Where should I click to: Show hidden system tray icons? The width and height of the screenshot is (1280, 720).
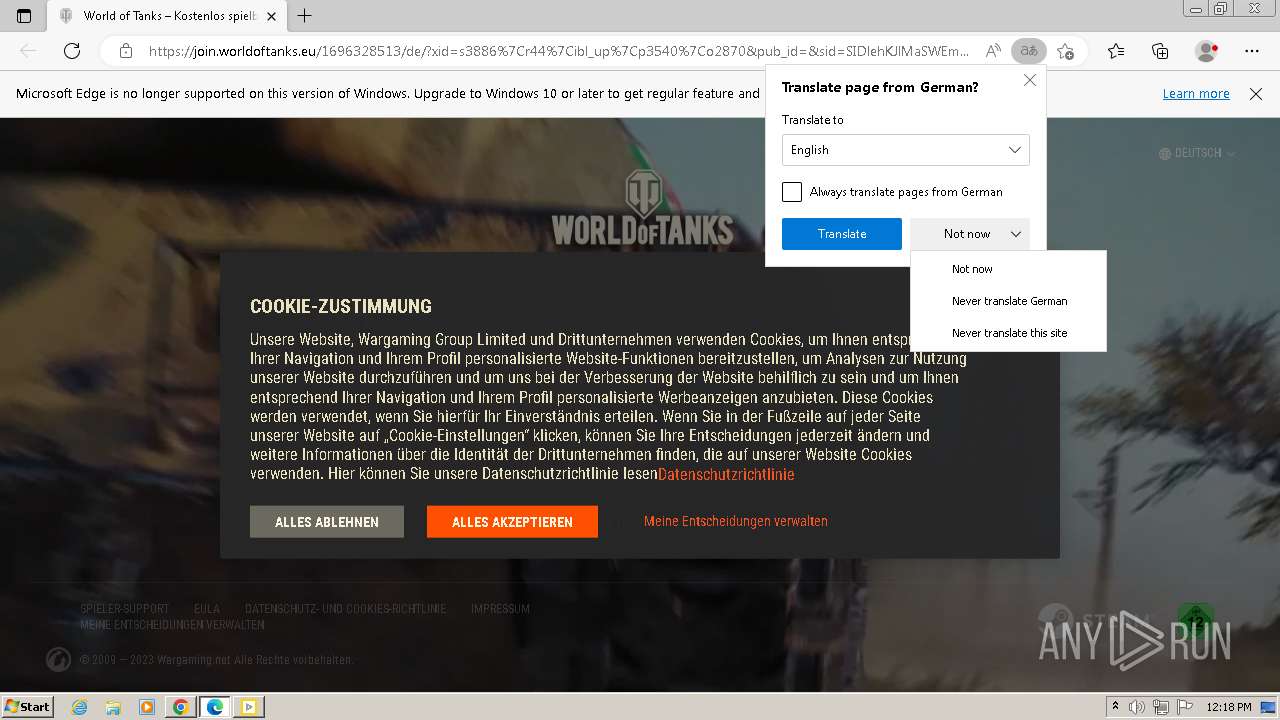point(1116,707)
